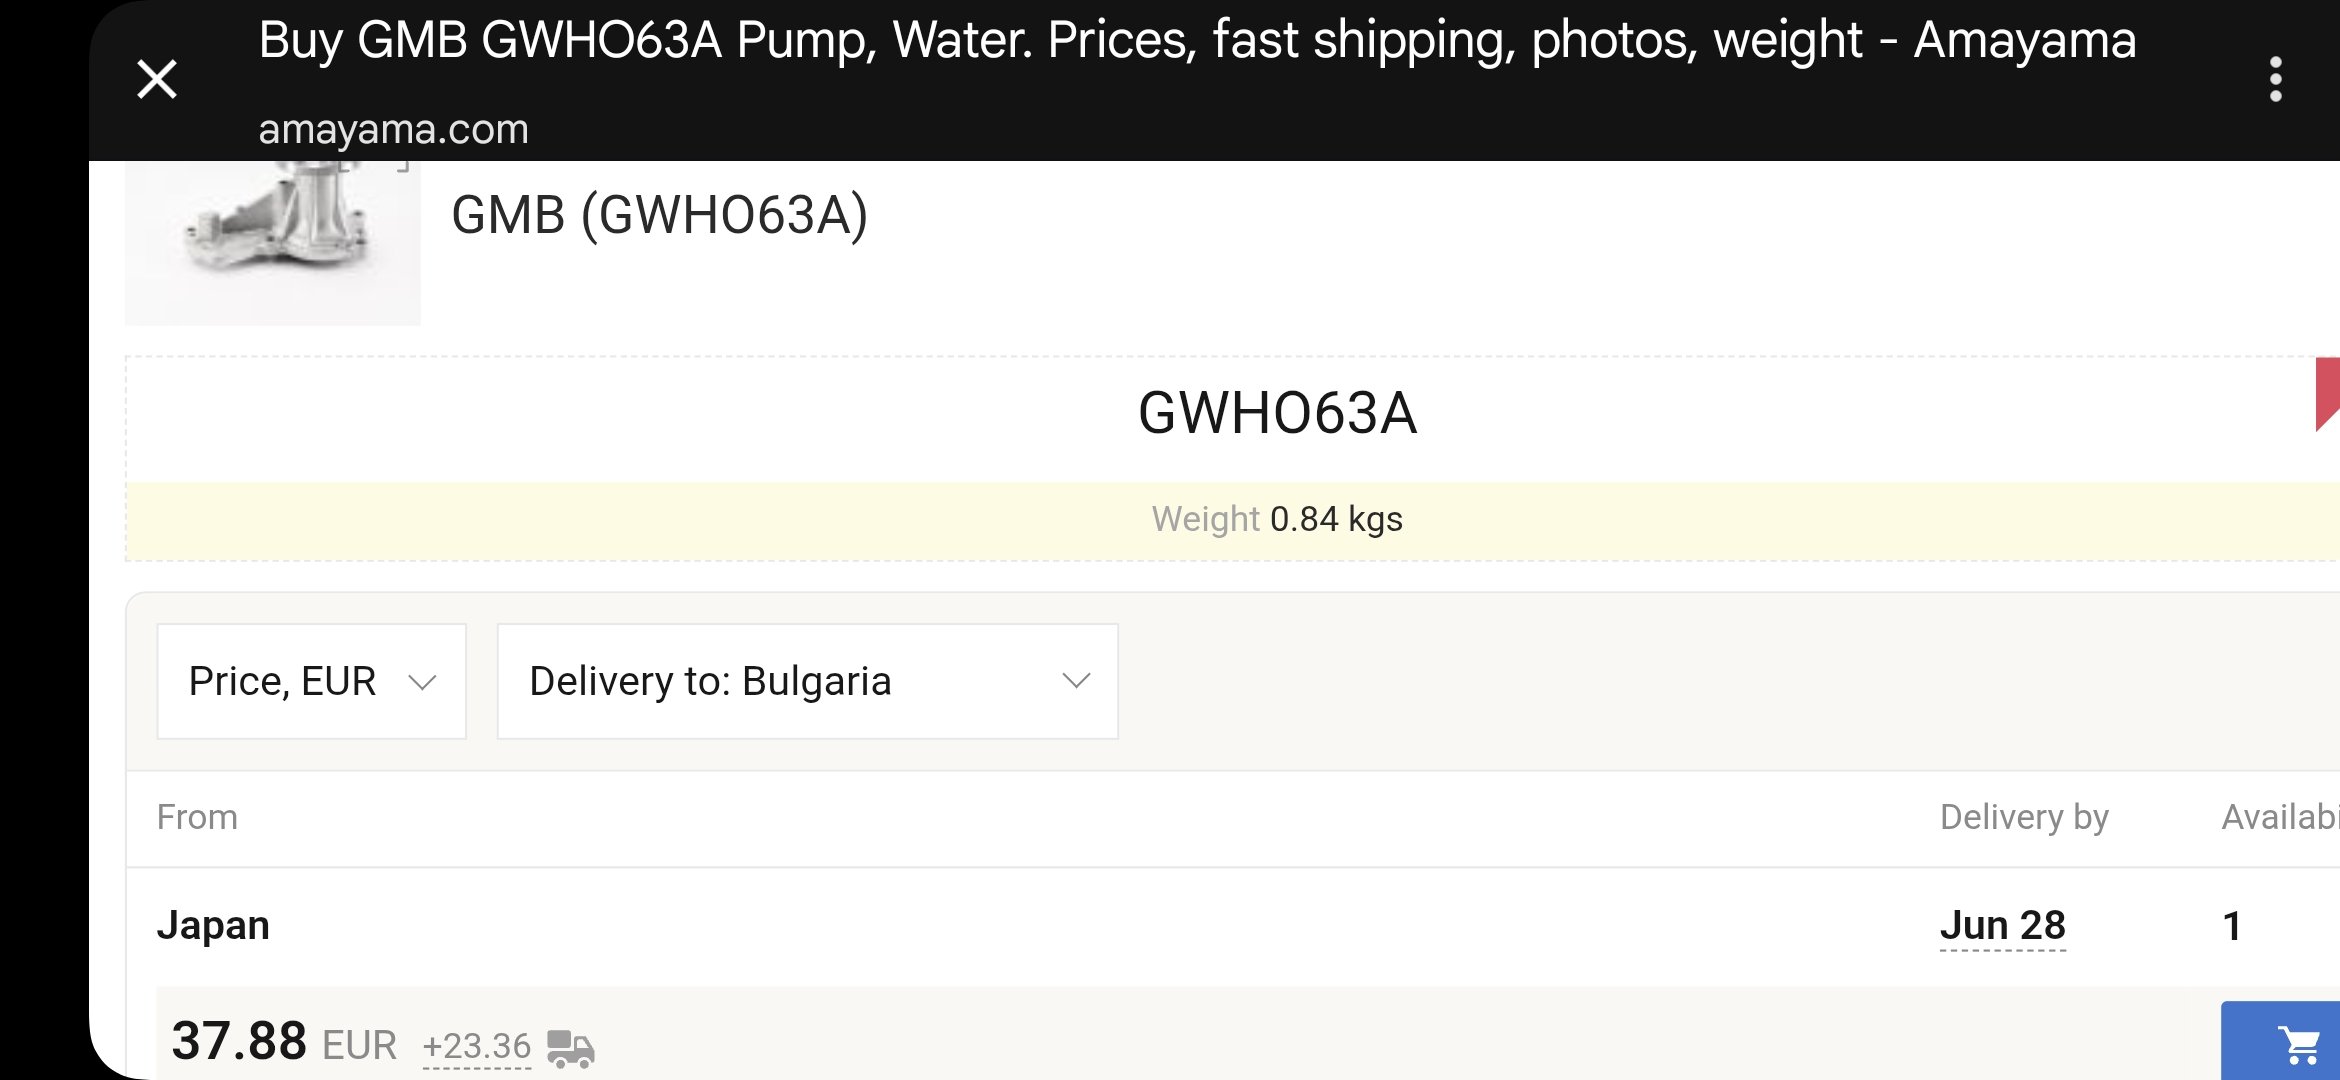Click the delivery truck shipping icon
2340x1080 pixels.
click(x=571, y=1048)
